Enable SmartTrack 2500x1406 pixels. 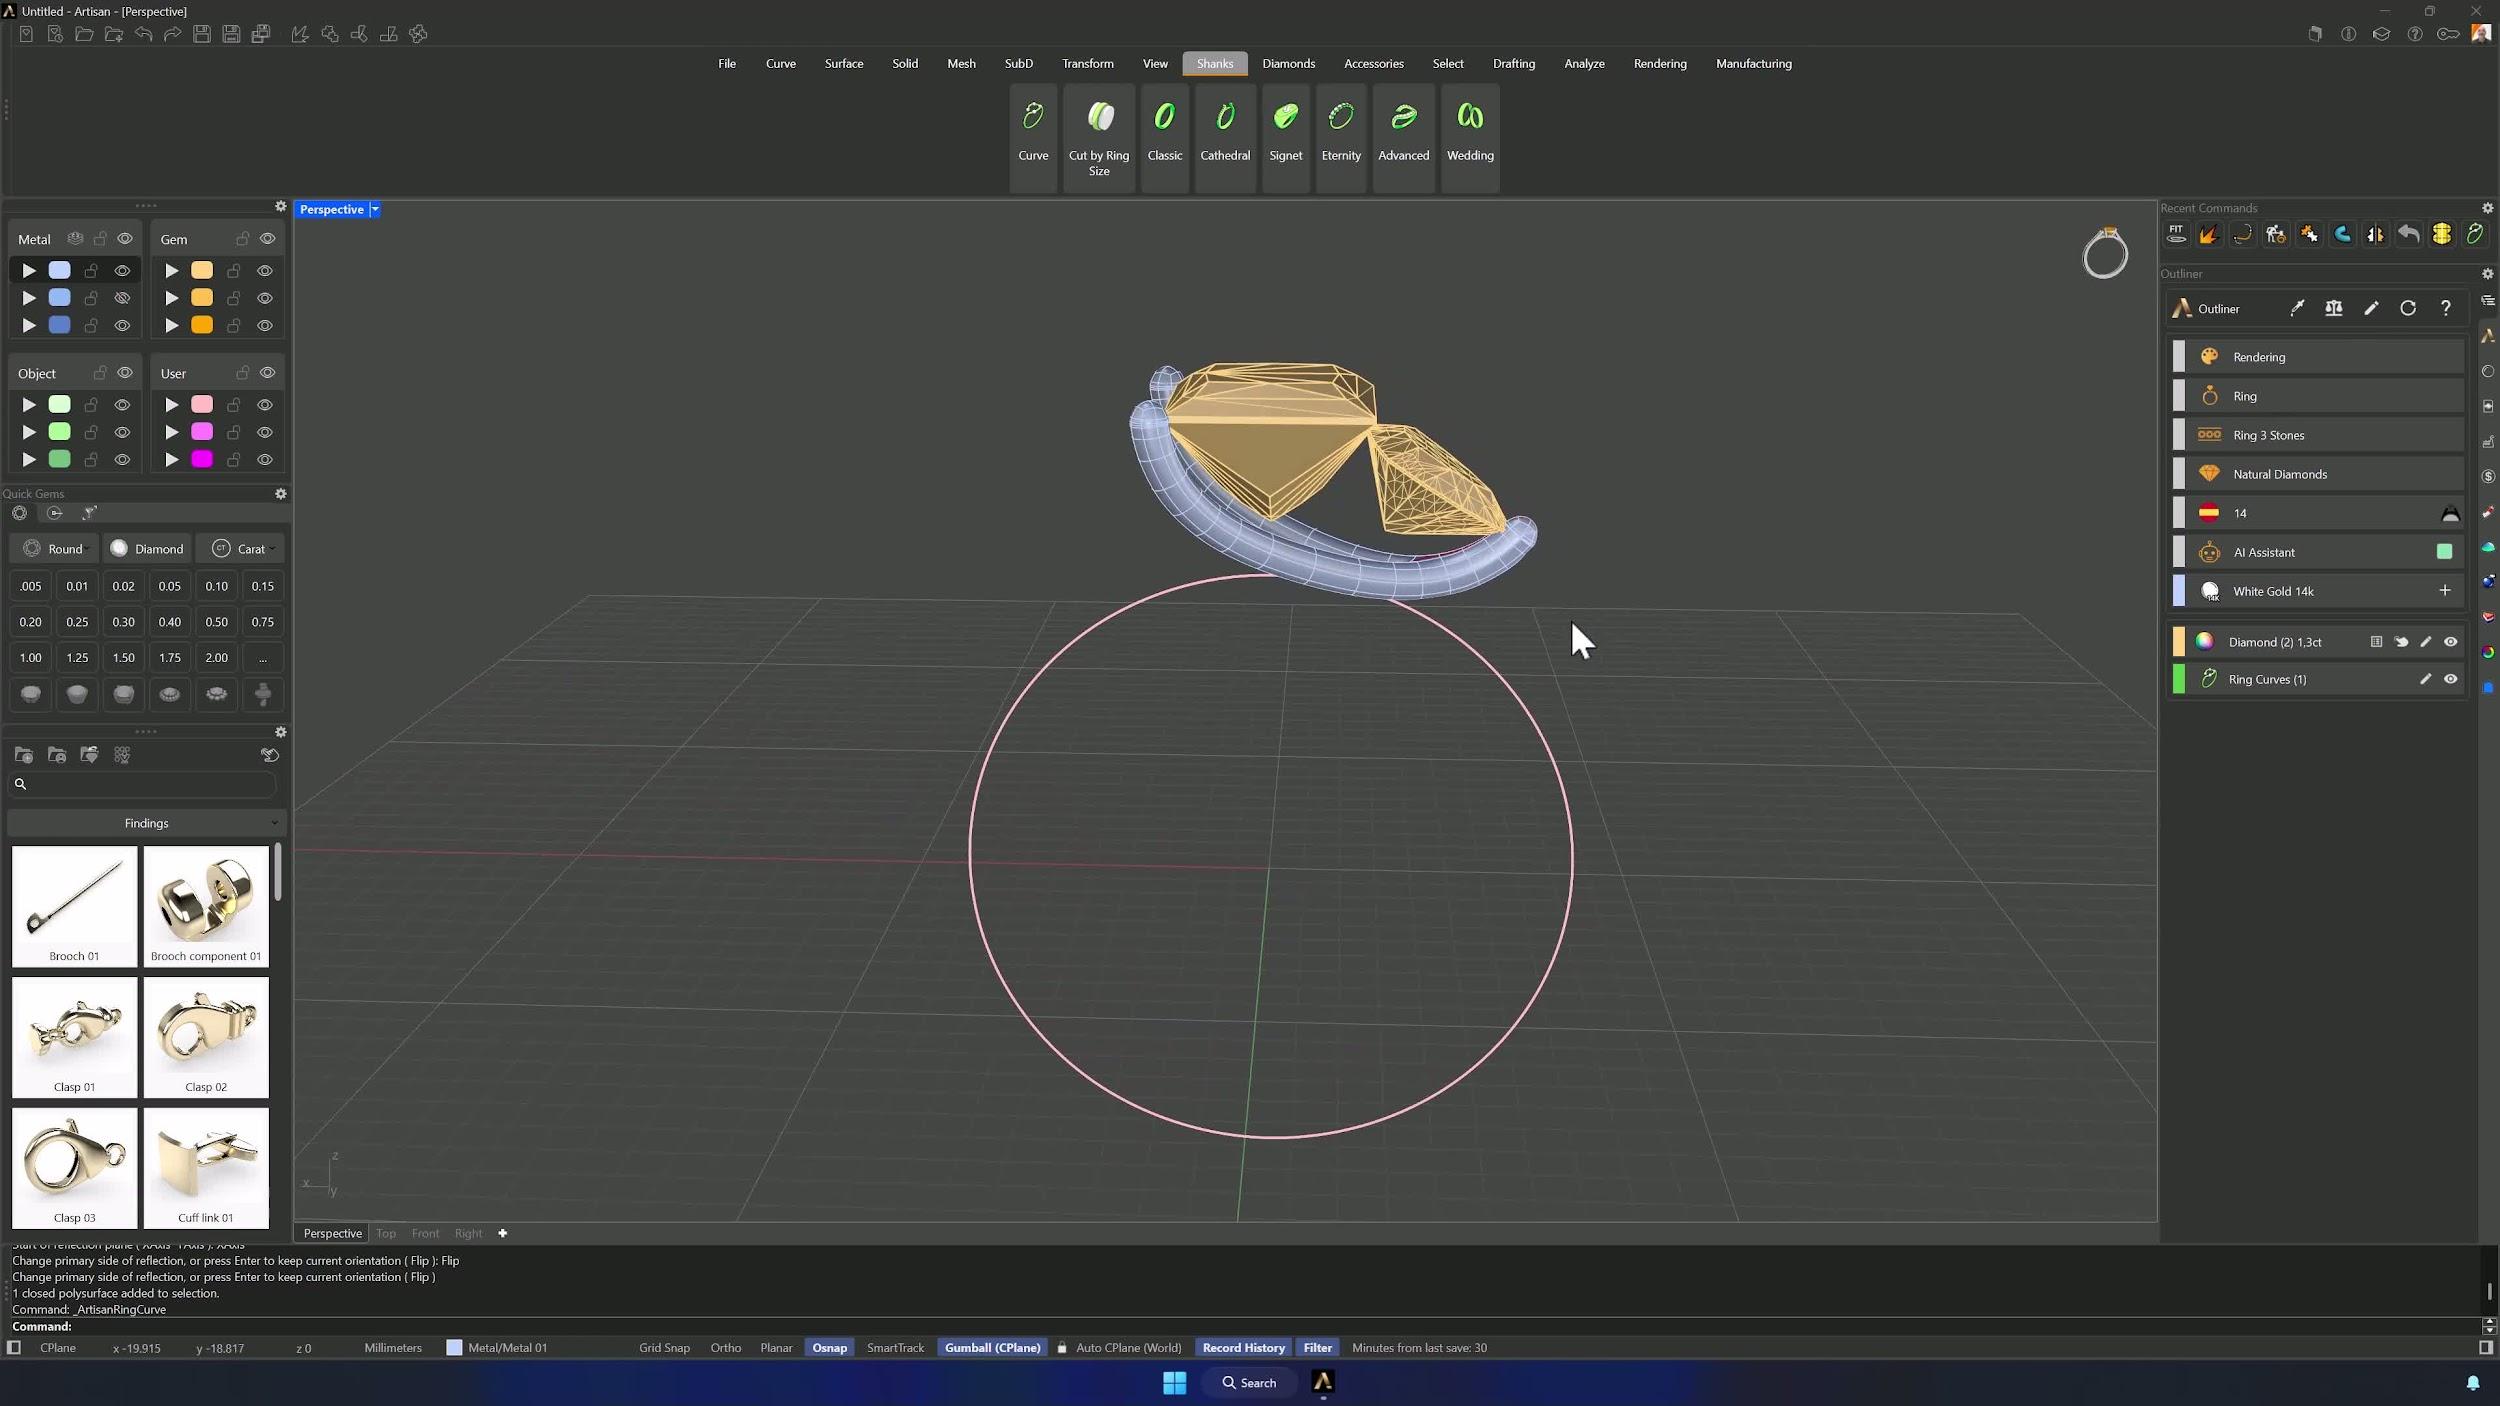895,1348
